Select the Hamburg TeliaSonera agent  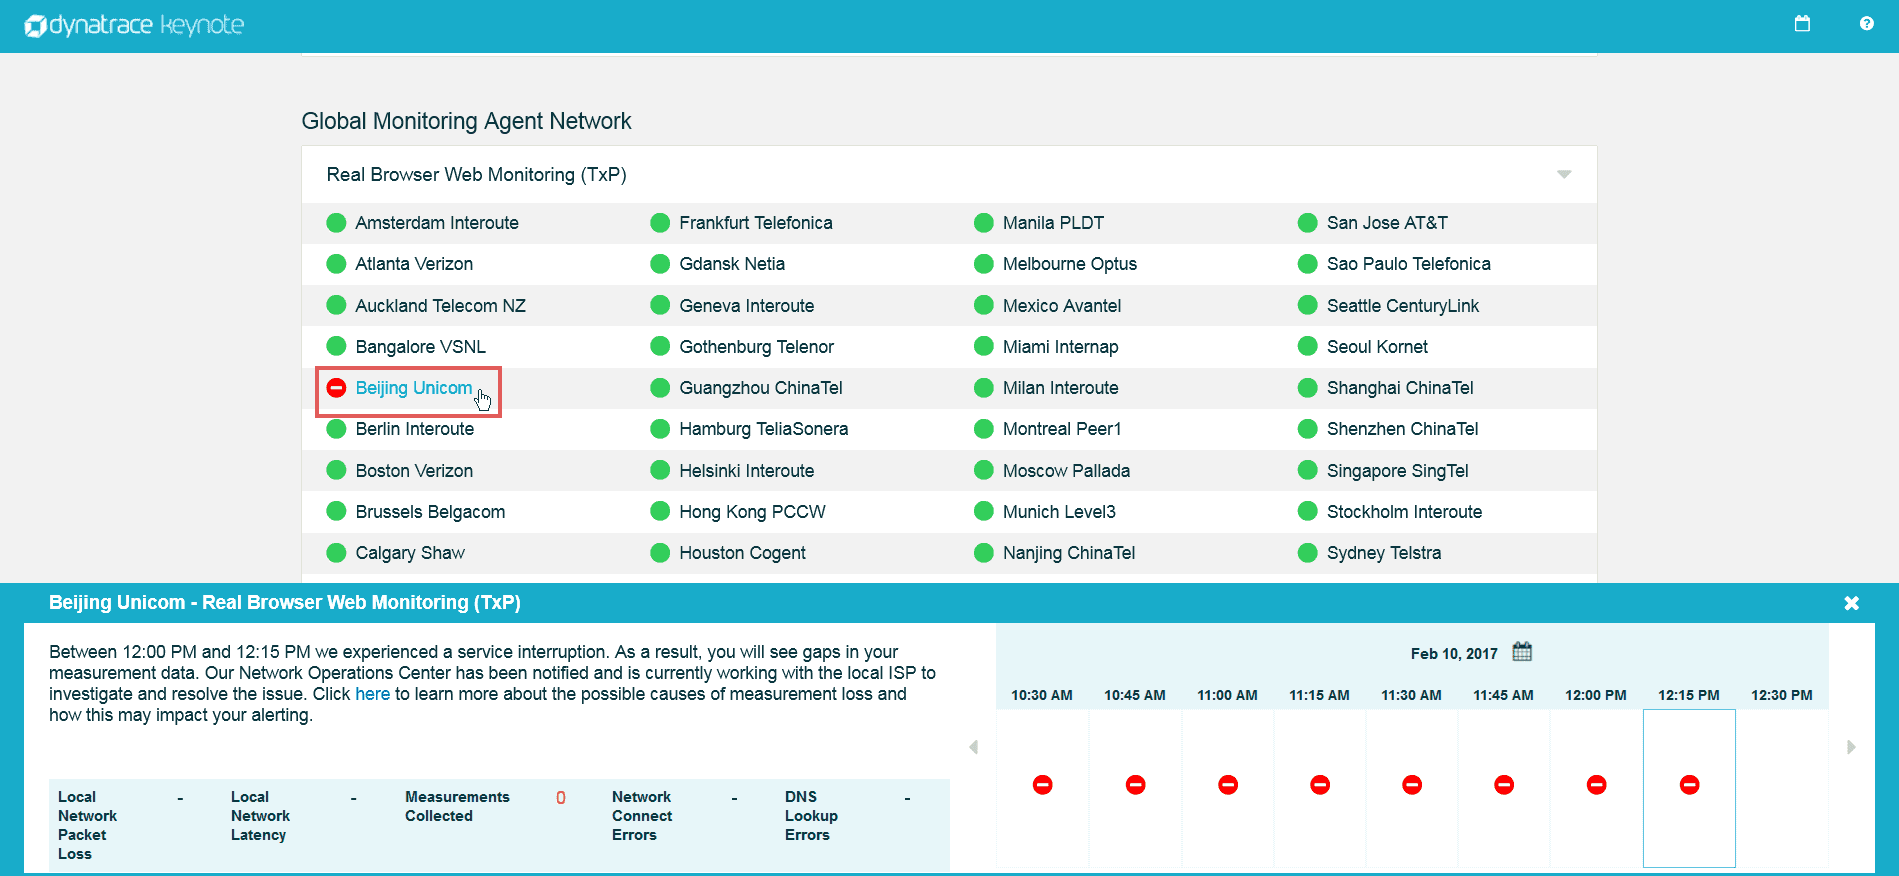764,429
